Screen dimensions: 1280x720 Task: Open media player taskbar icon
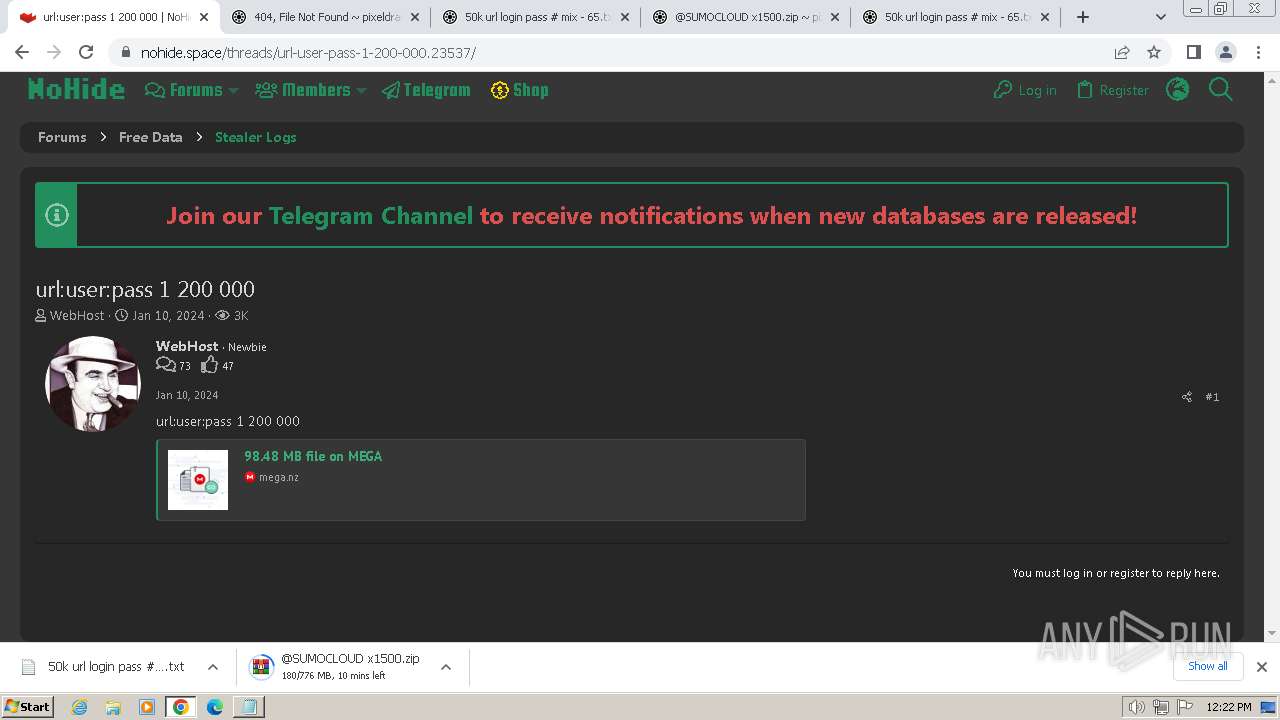tap(147, 707)
